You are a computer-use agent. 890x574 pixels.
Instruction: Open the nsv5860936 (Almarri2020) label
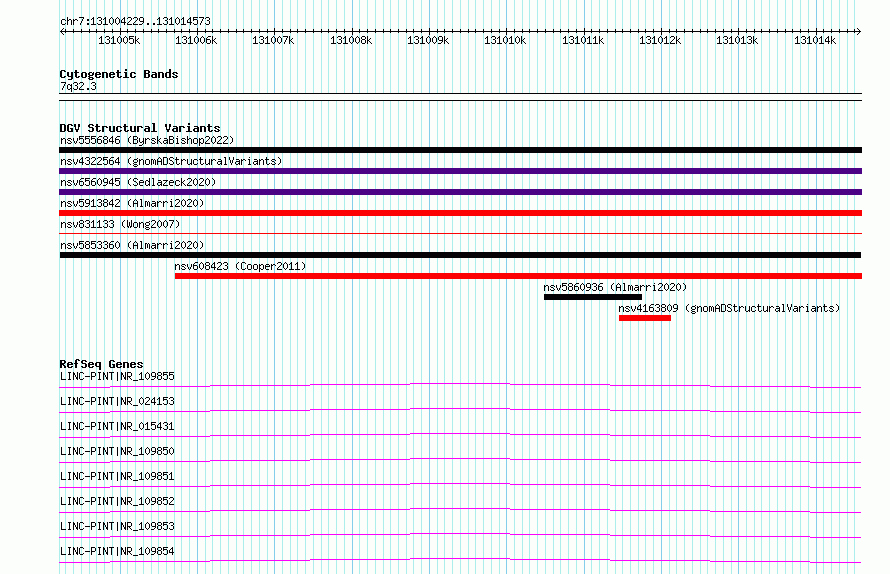[x=615, y=287]
